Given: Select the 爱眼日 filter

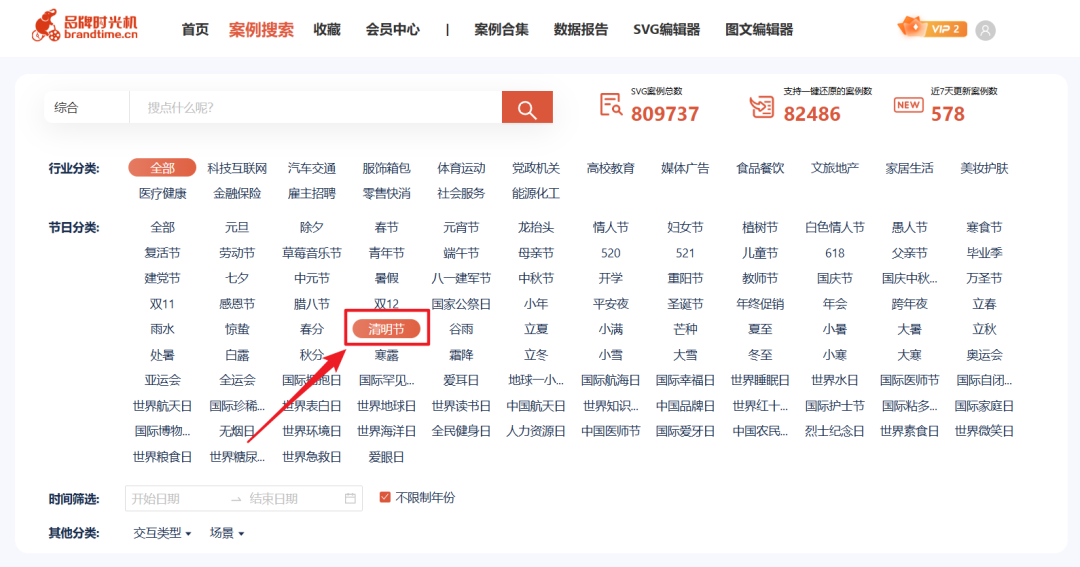Looking at the screenshot, I should [386, 457].
